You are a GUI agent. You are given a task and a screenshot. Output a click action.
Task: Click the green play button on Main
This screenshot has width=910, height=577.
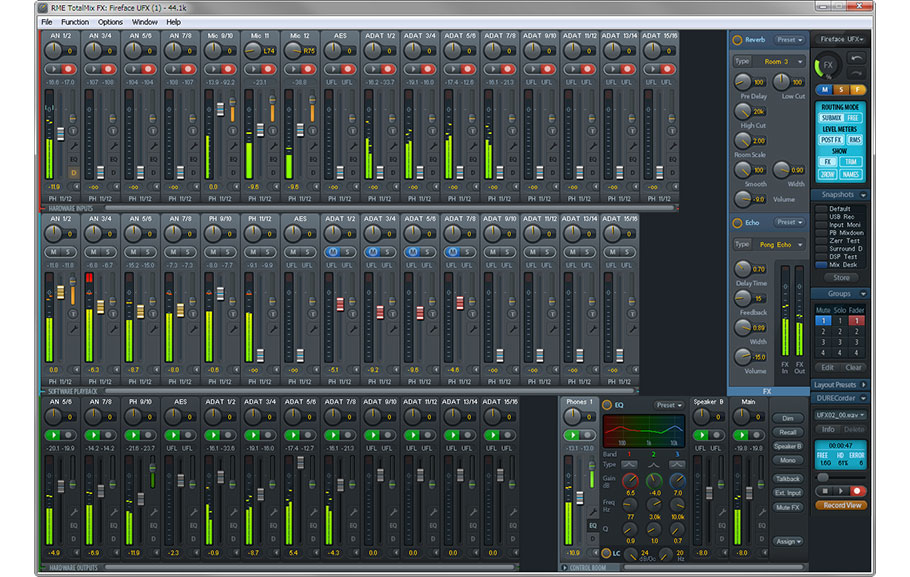[x=741, y=435]
